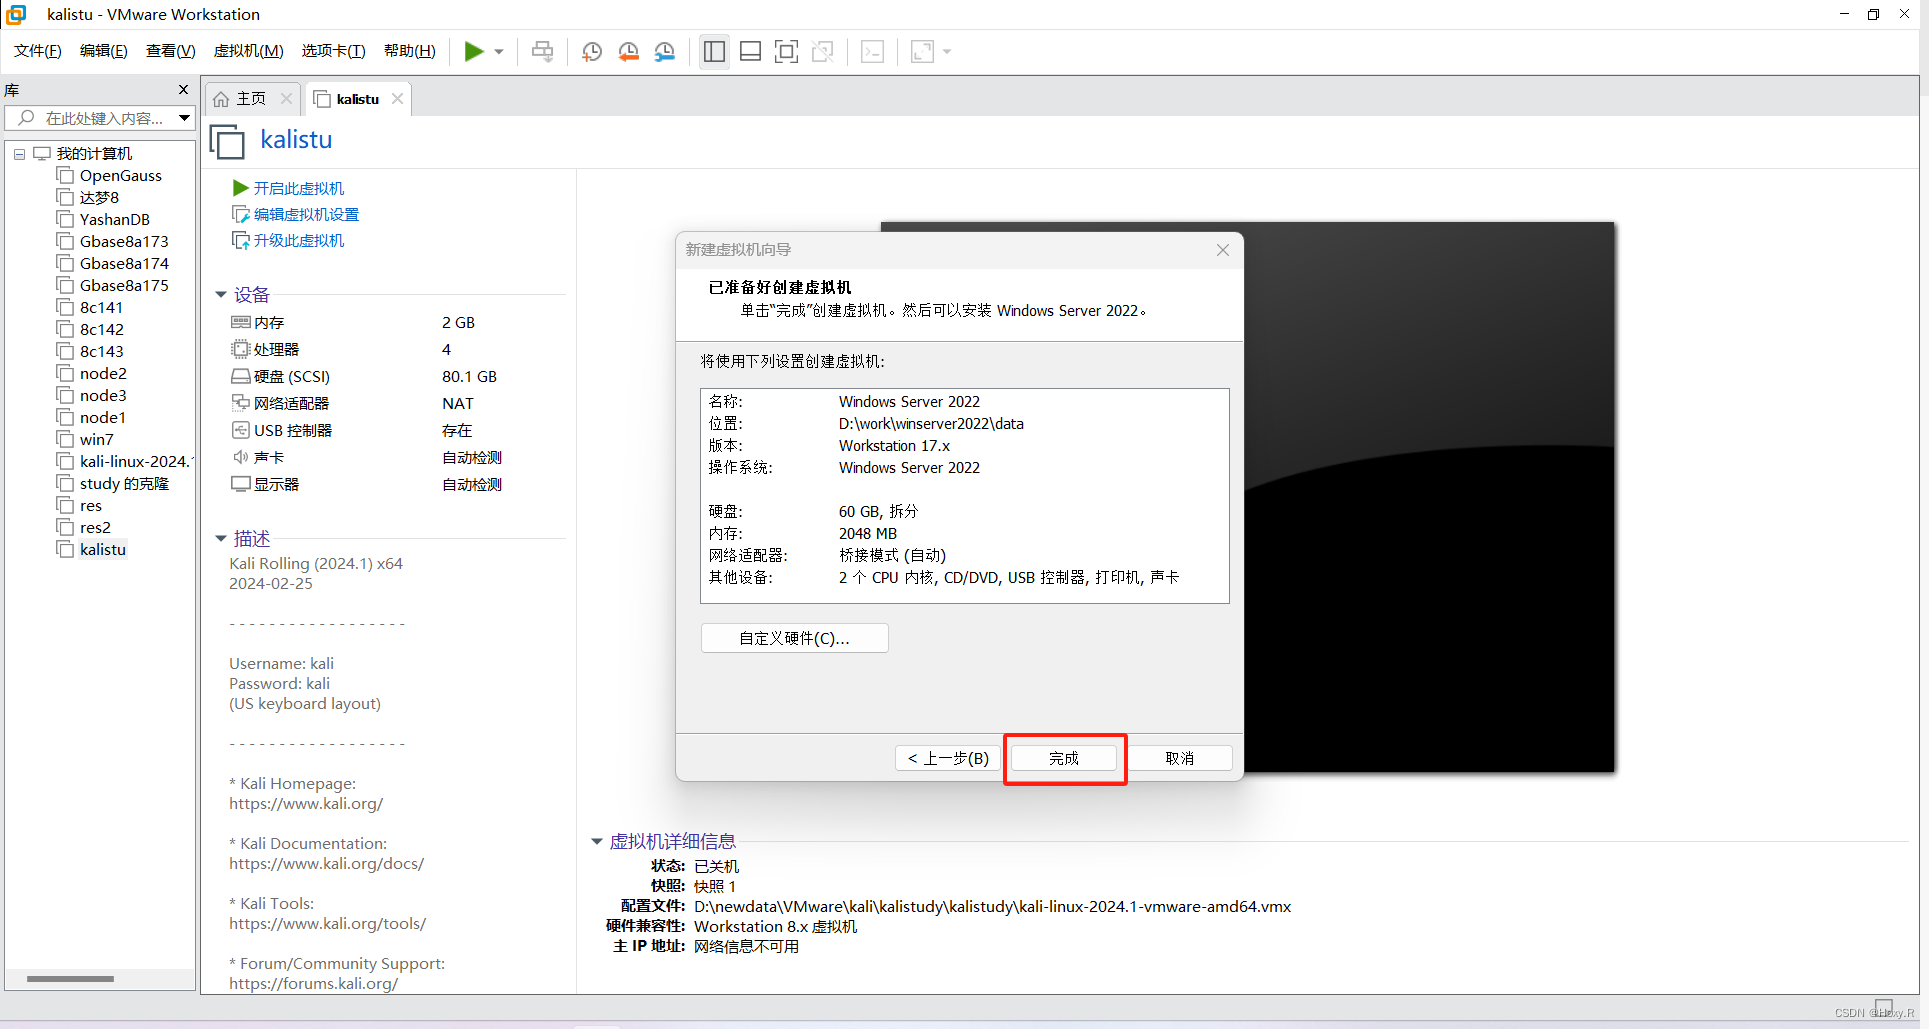This screenshot has height=1029, width=1929.
Task: Open the stretch options dropdown arrow
Action: [x=947, y=52]
